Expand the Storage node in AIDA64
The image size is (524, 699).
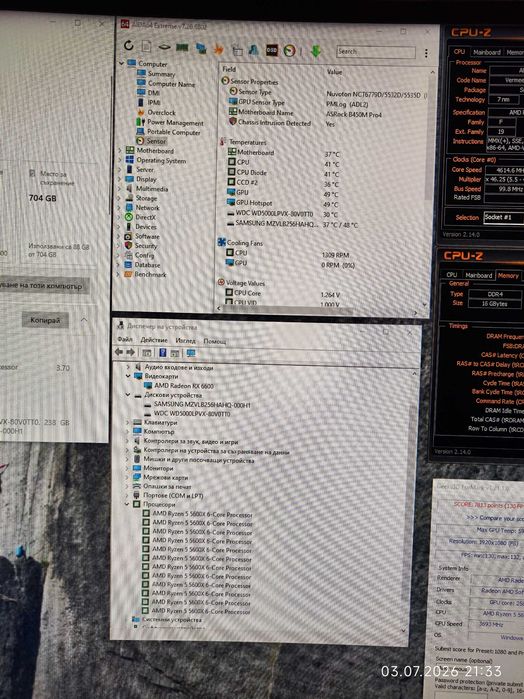120,198
